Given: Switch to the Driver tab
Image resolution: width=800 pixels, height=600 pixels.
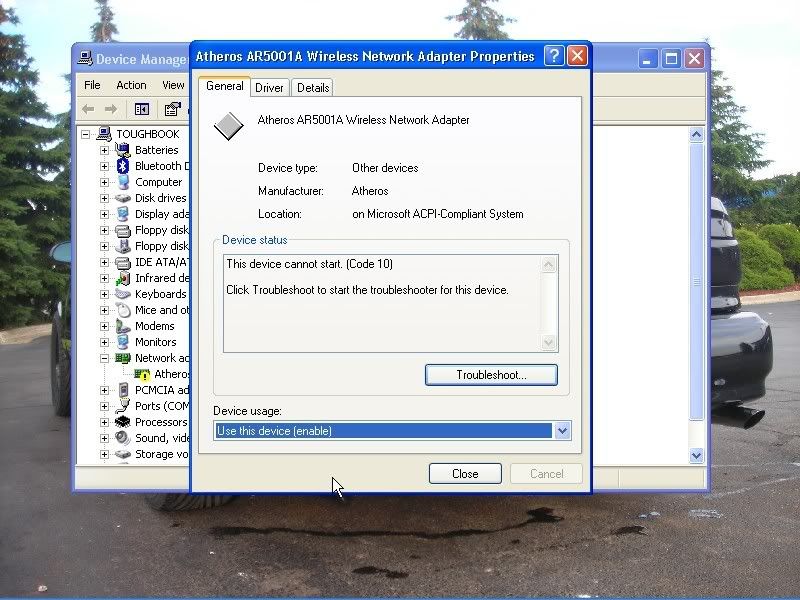Looking at the screenshot, I should [269, 88].
